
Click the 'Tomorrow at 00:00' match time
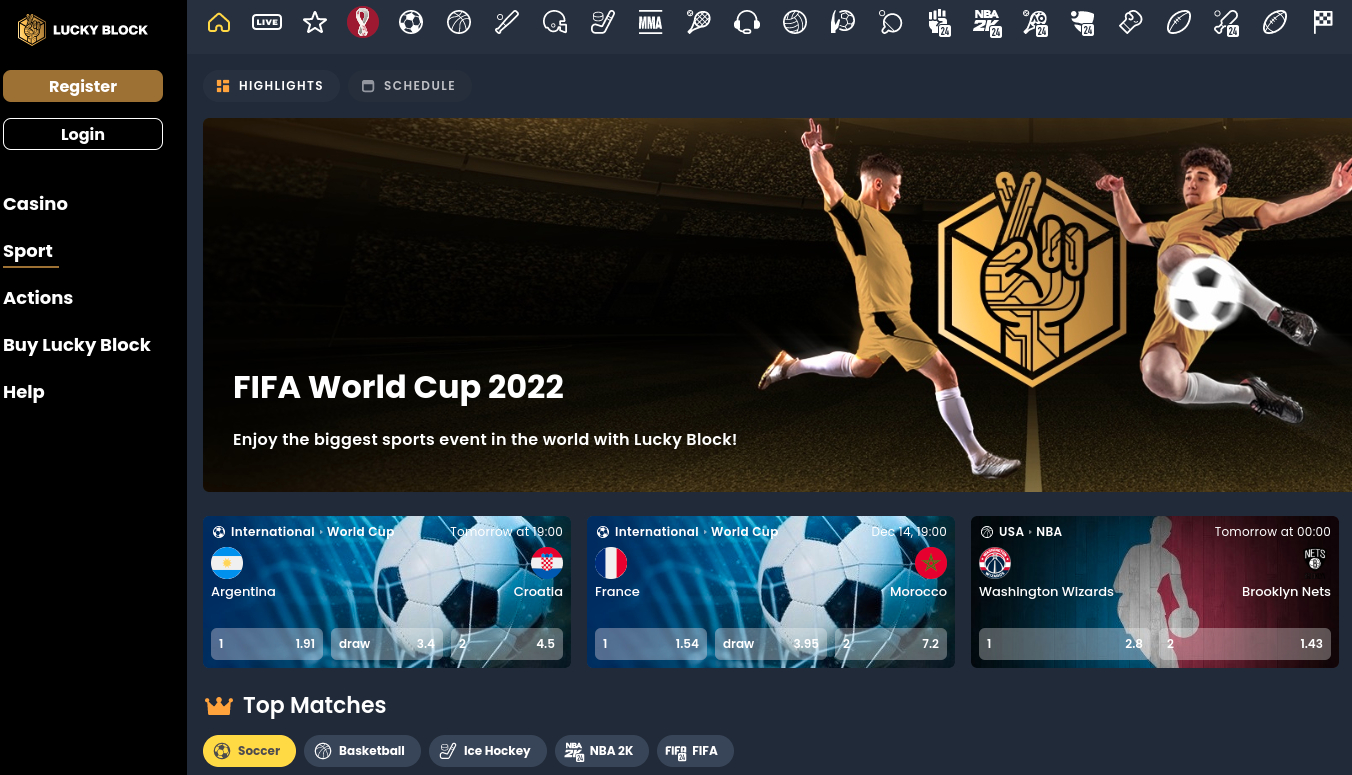point(1273,532)
